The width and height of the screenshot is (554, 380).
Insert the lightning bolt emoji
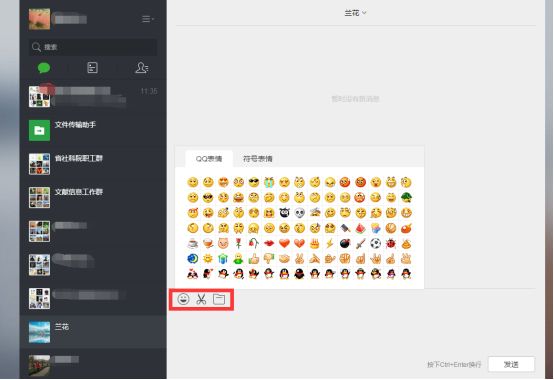(330, 243)
